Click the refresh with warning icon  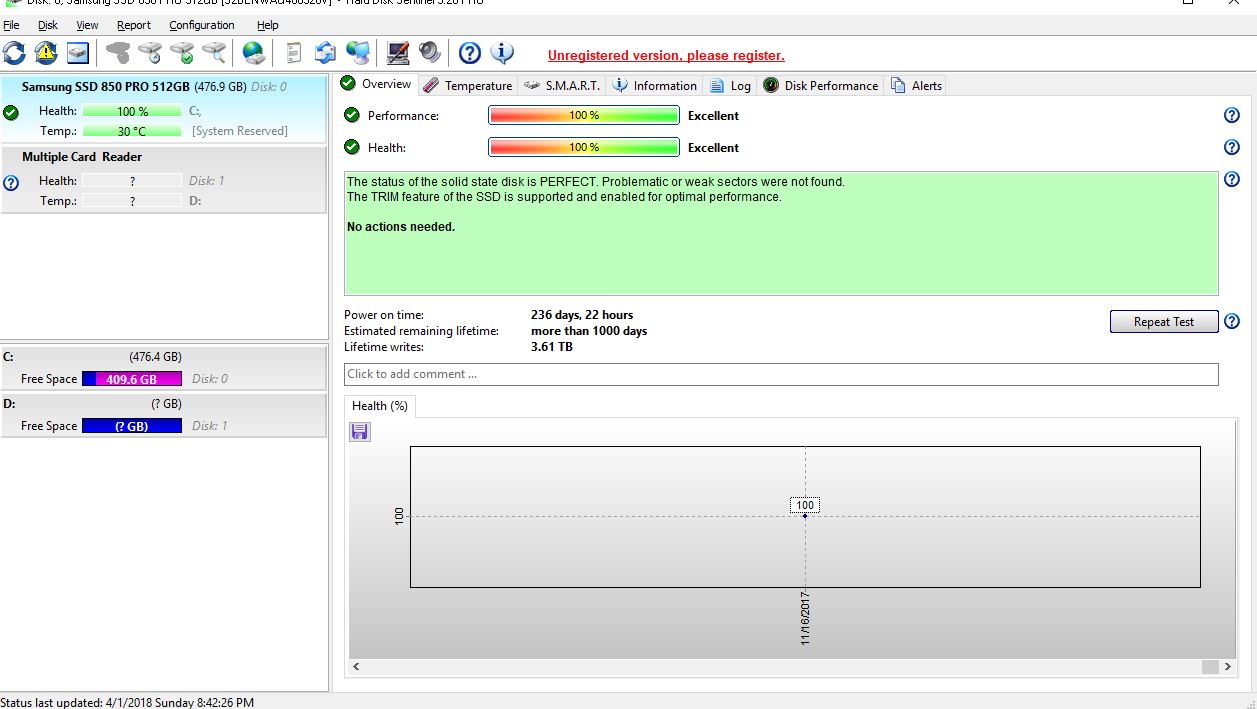point(46,53)
